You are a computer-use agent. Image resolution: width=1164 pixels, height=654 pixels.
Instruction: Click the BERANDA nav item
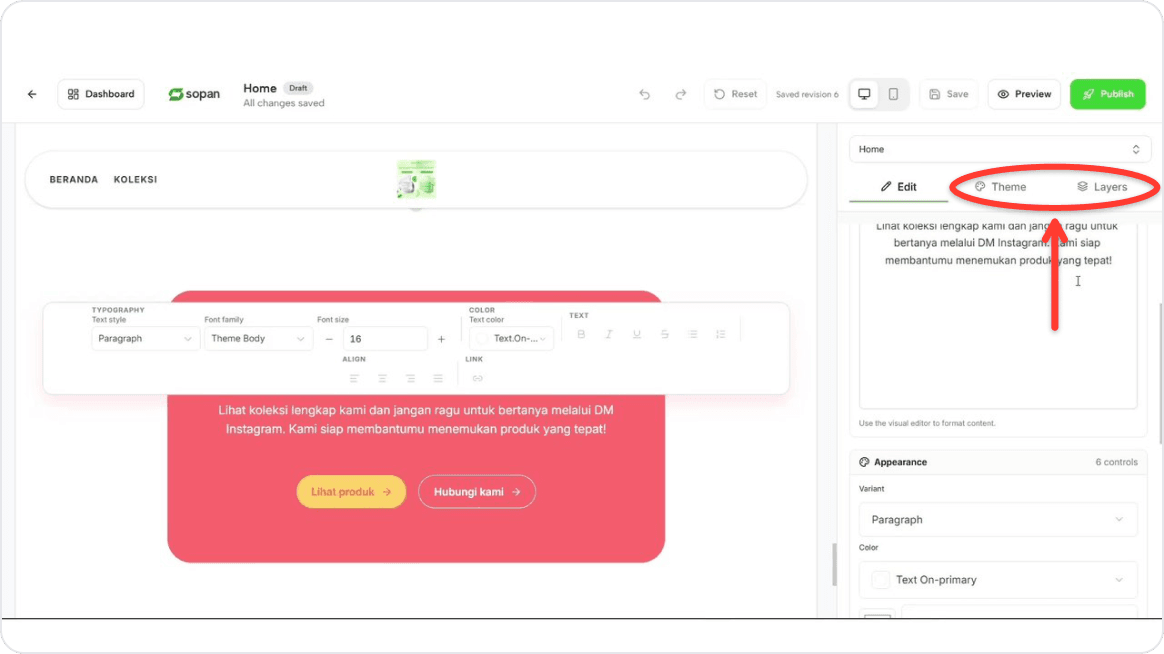(x=73, y=180)
